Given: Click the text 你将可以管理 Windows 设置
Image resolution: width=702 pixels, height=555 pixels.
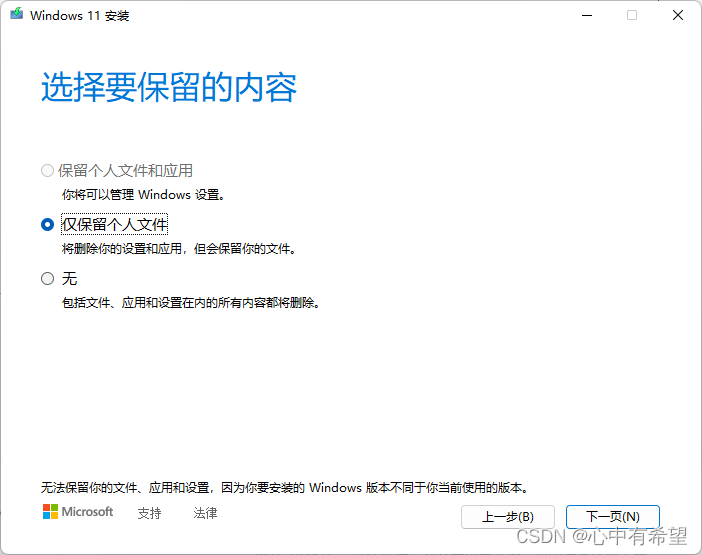Looking at the screenshot, I should [143, 195].
